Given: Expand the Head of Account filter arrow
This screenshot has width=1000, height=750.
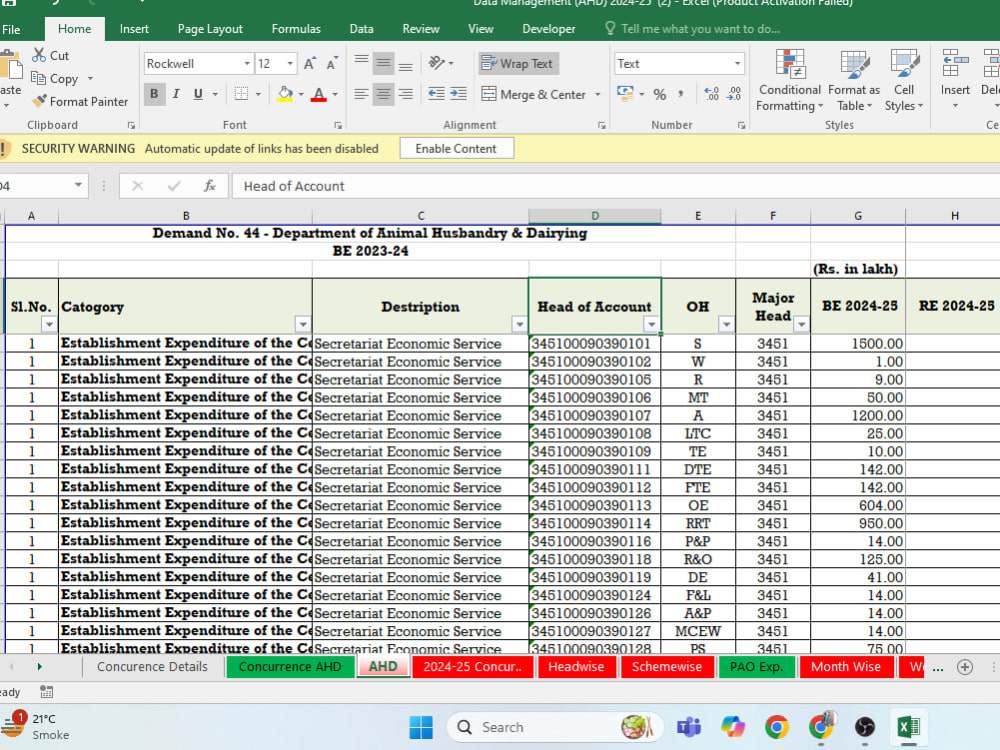Looking at the screenshot, I should 651,324.
